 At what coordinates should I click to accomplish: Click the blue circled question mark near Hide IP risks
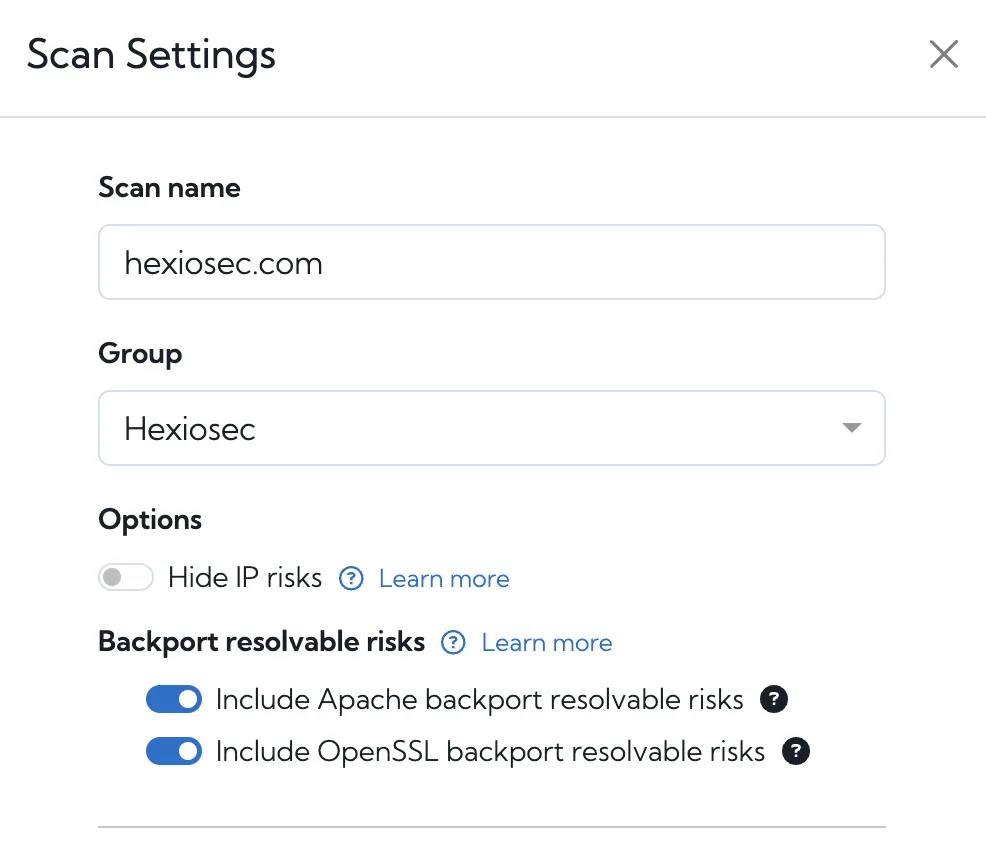[x=352, y=578]
